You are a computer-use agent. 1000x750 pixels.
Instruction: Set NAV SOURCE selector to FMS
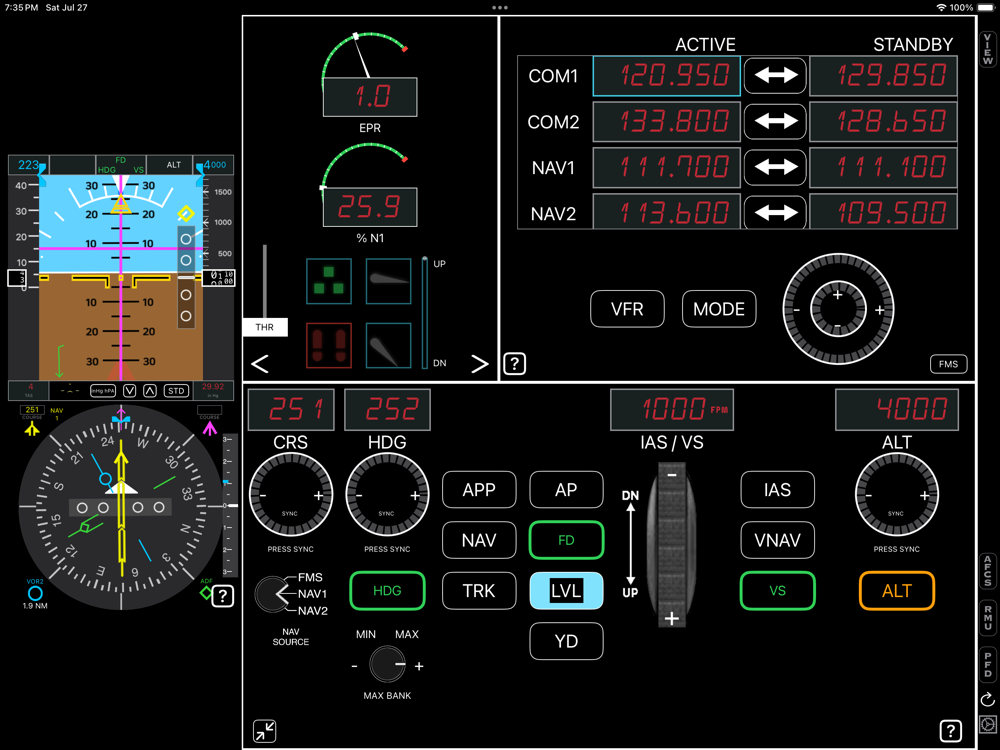310,577
